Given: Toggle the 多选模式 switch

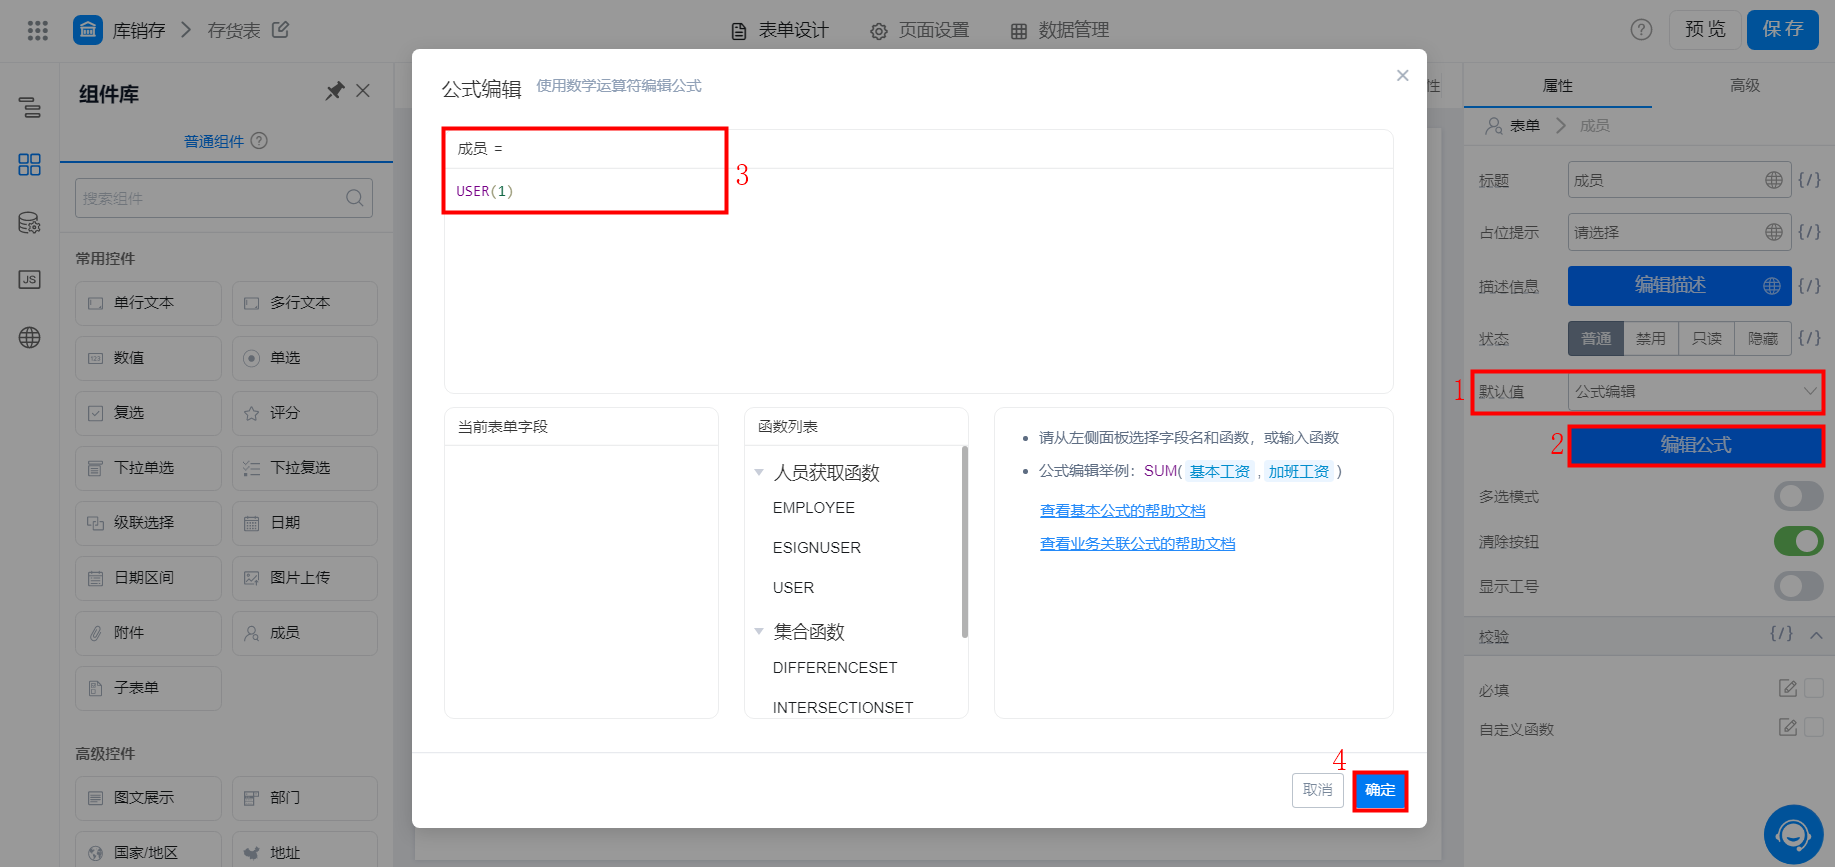Looking at the screenshot, I should pyautogui.click(x=1798, y=496).
